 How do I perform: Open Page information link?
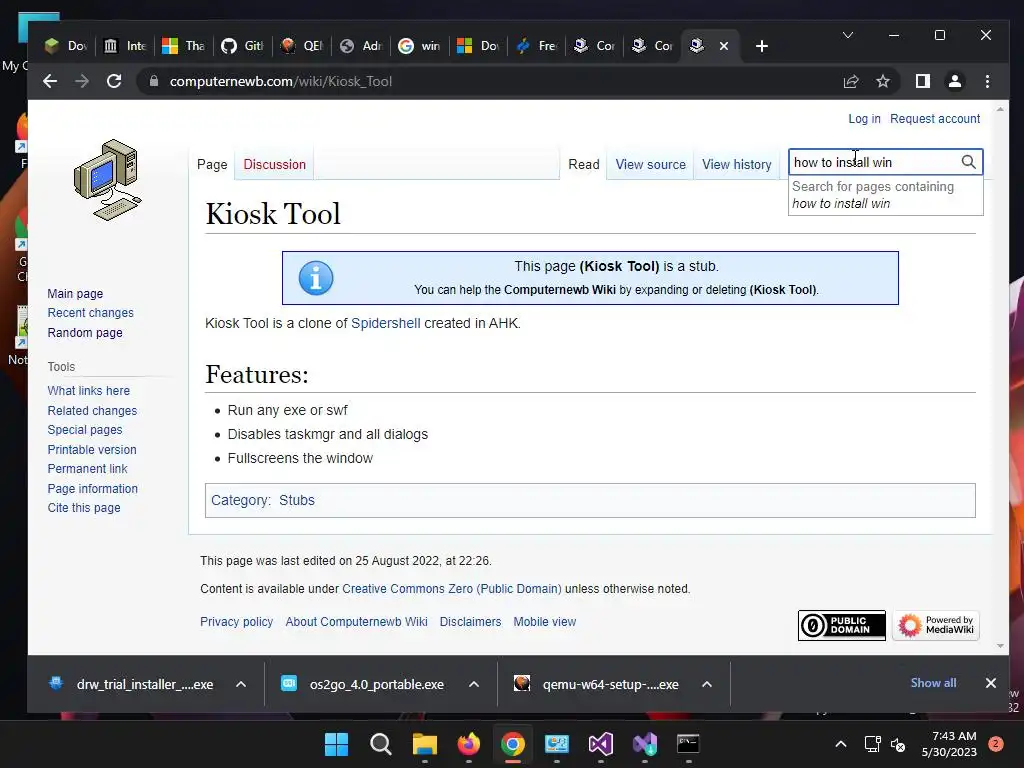click(x=93, y=488)
